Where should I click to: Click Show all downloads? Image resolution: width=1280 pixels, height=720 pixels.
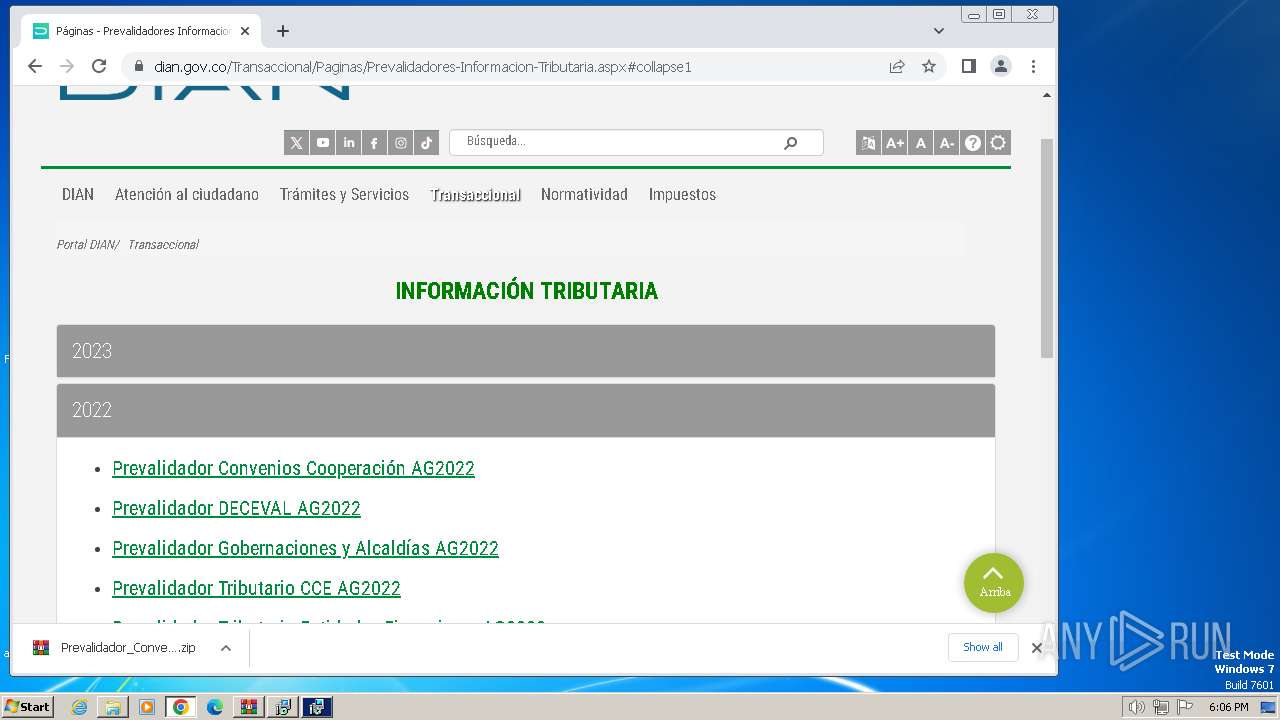(x=983, y=647)
